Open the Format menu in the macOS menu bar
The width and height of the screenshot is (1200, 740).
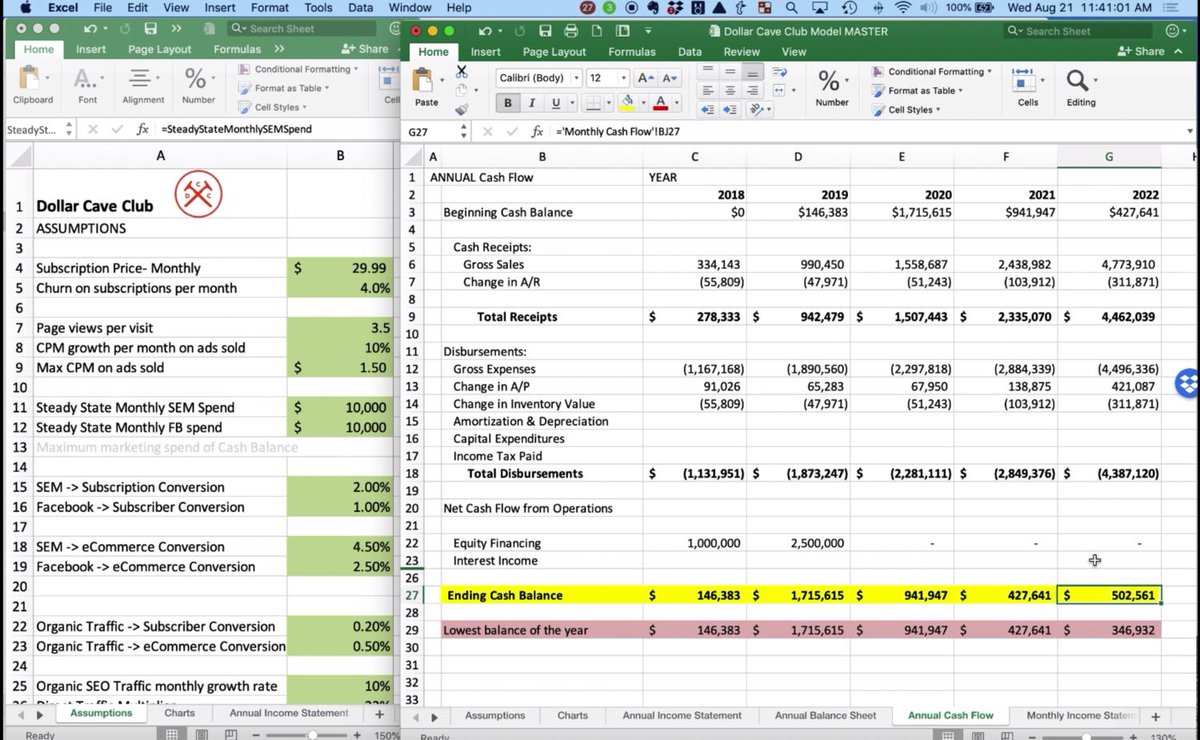(x=269, y=7)
